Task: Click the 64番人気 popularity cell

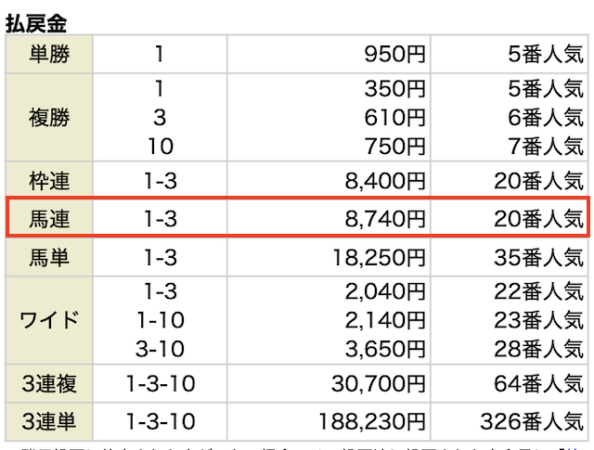Action: coord(538,384)
